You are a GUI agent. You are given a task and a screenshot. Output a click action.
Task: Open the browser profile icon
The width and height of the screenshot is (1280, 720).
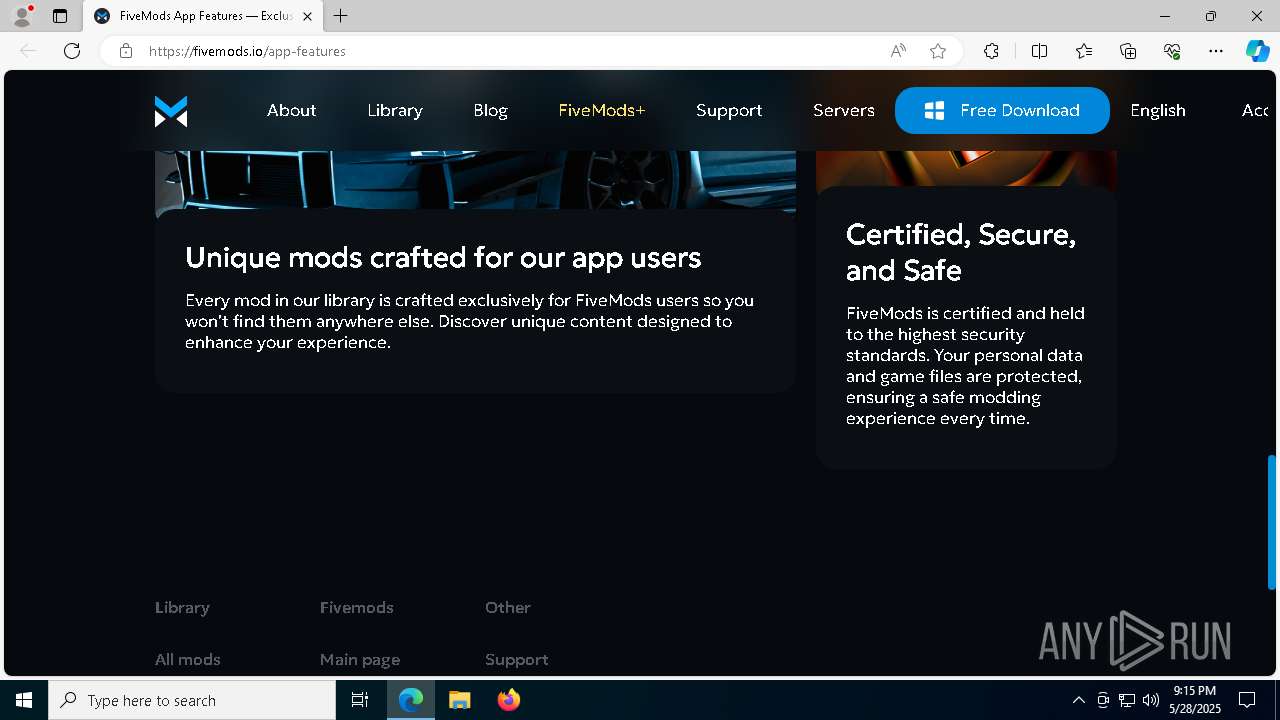pos(21,16)
